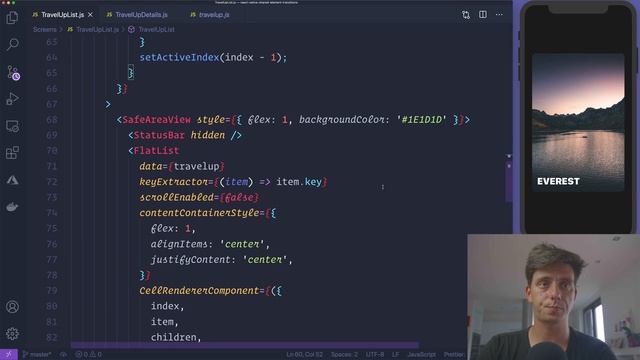Click 'SafeAreaView' tag in code
This screenshot has width=640, height=360.
click(157, 120)
